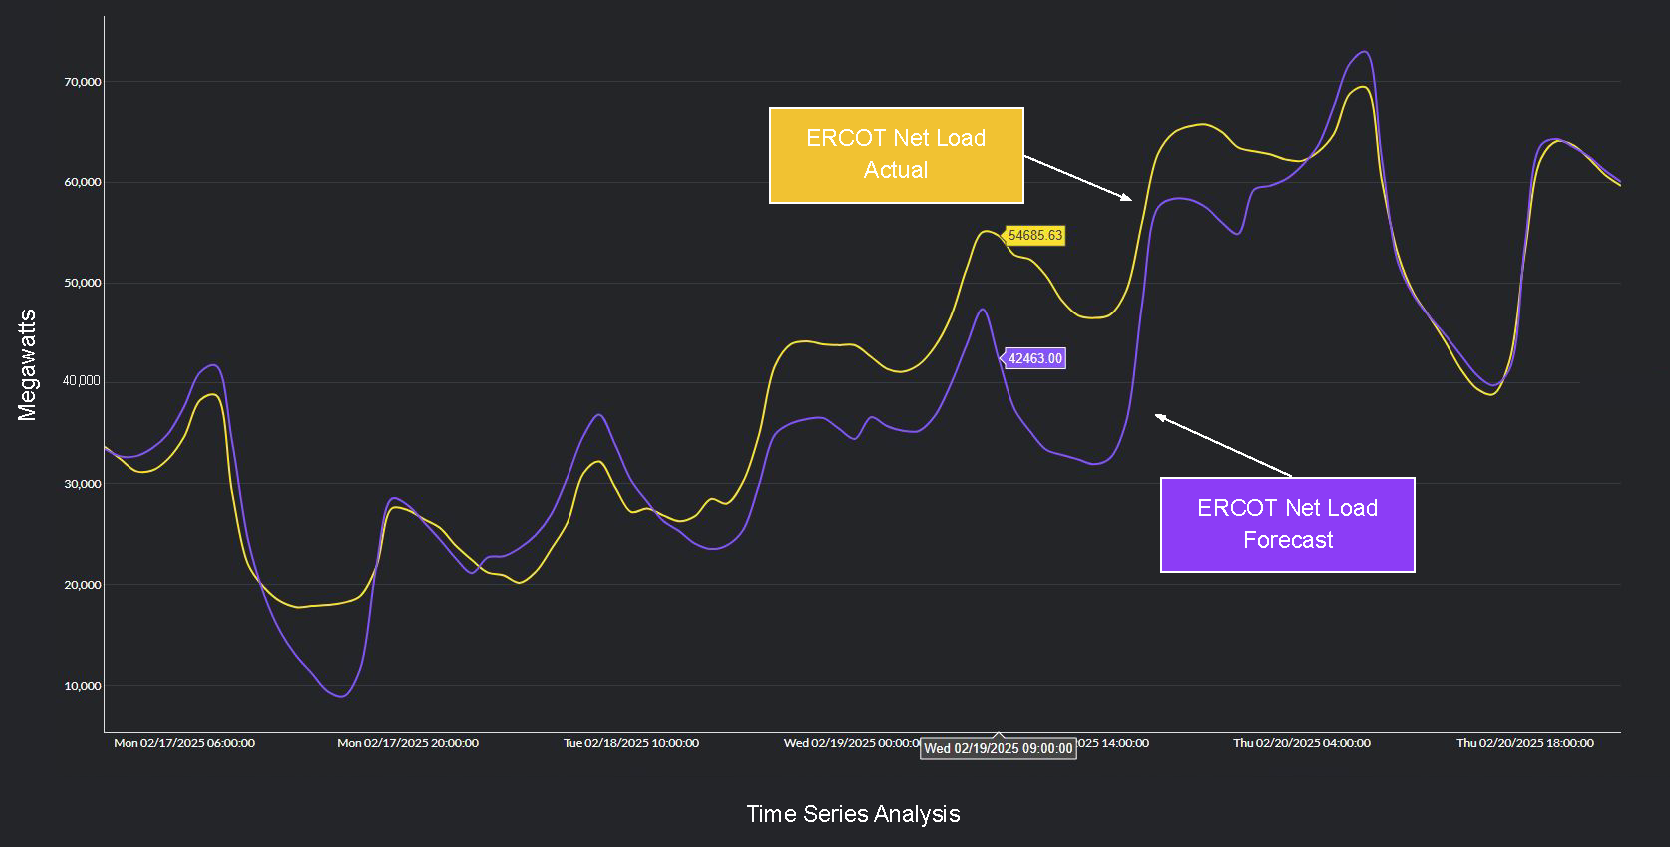This screenshot has width=1670, height=847.
Task: Select the 50,000 y-axis tick label
Action: point(83,283)
